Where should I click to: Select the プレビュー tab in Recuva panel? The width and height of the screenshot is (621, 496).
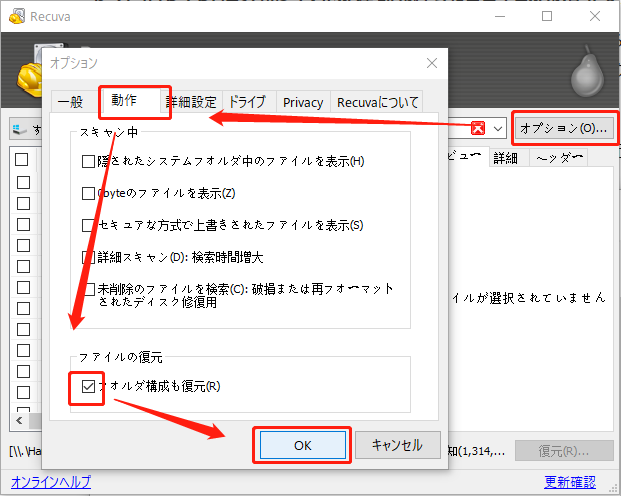click(467, 157)
